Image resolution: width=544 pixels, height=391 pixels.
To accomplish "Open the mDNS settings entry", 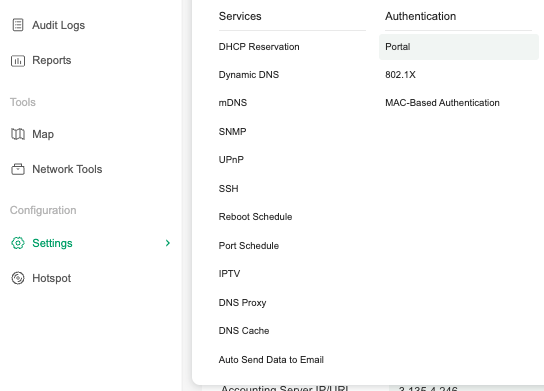I will click(x=233, y=103).
